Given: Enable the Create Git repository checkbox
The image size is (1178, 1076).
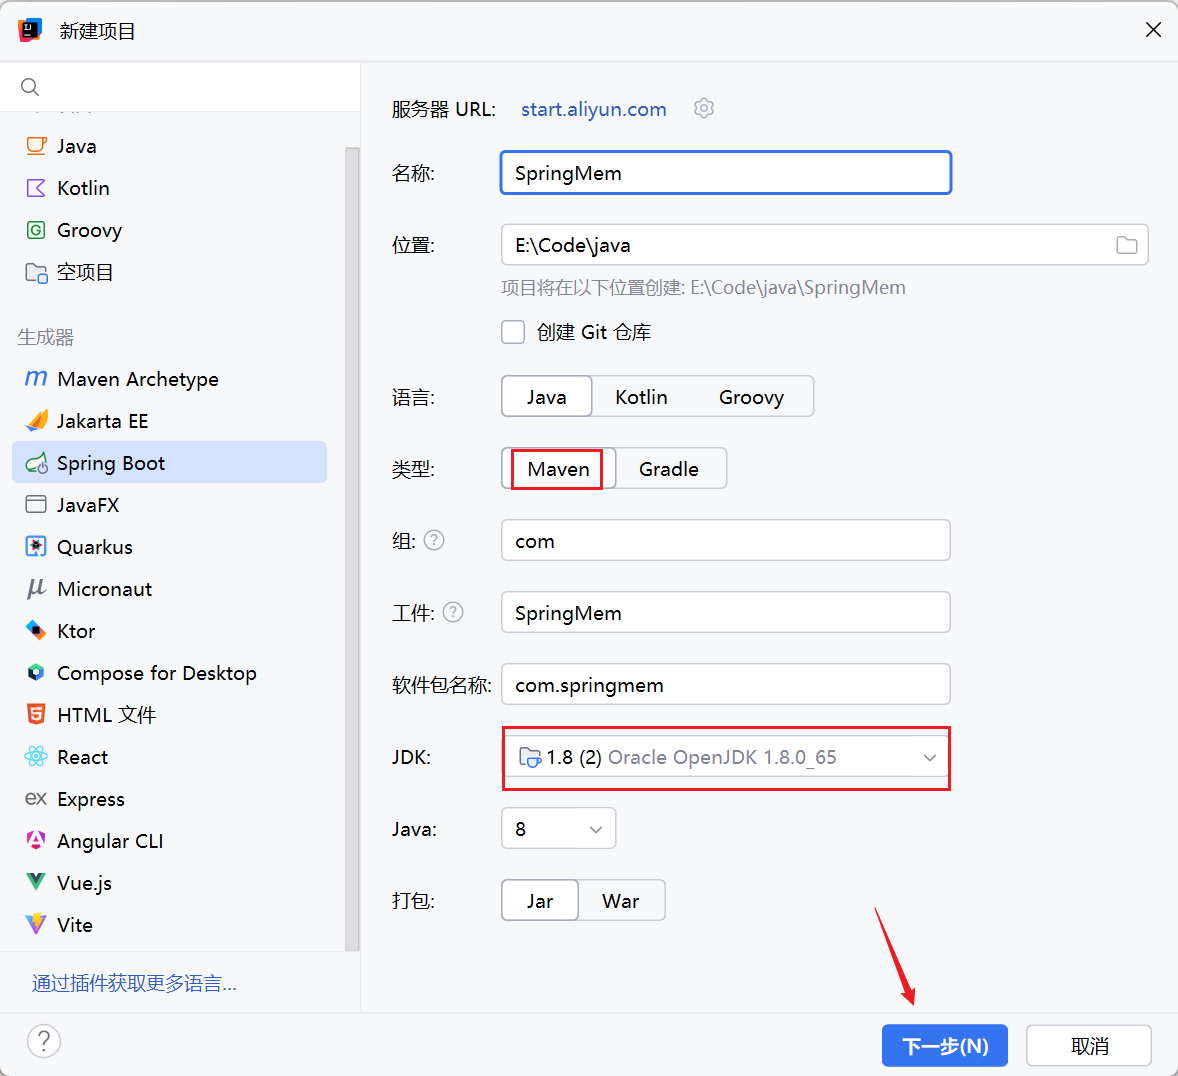Looking at the screenshot, I should click(513, 332).
